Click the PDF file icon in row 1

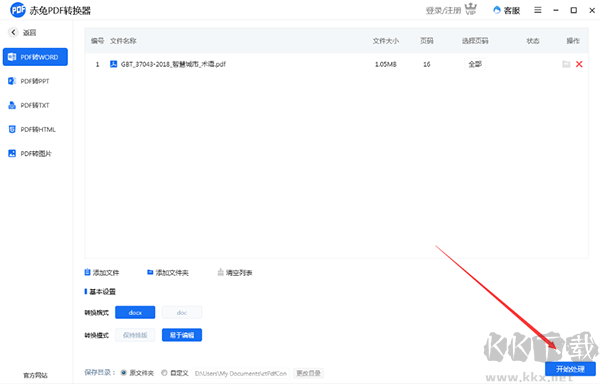[113, 64]
